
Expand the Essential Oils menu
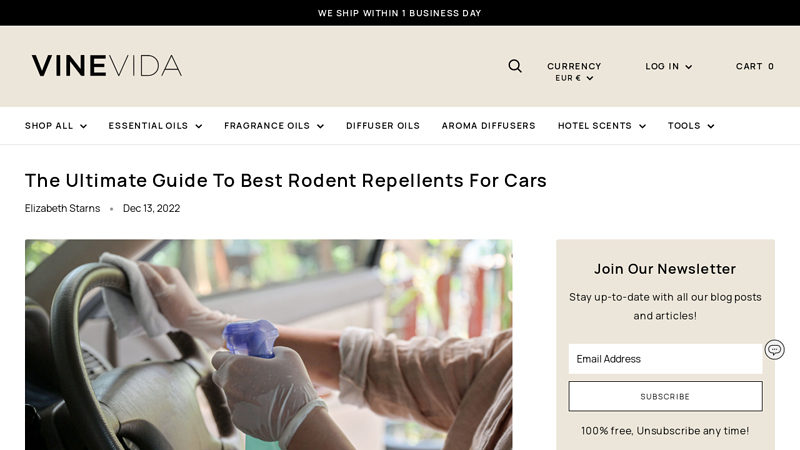point(155,126)
